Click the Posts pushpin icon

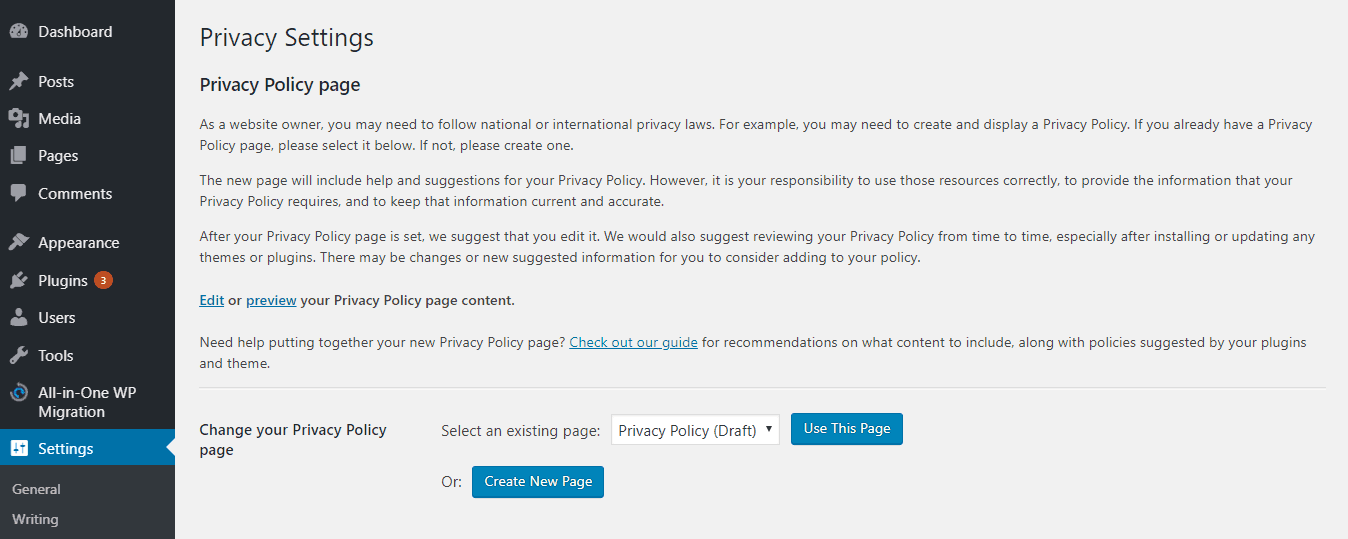(19, 81)
